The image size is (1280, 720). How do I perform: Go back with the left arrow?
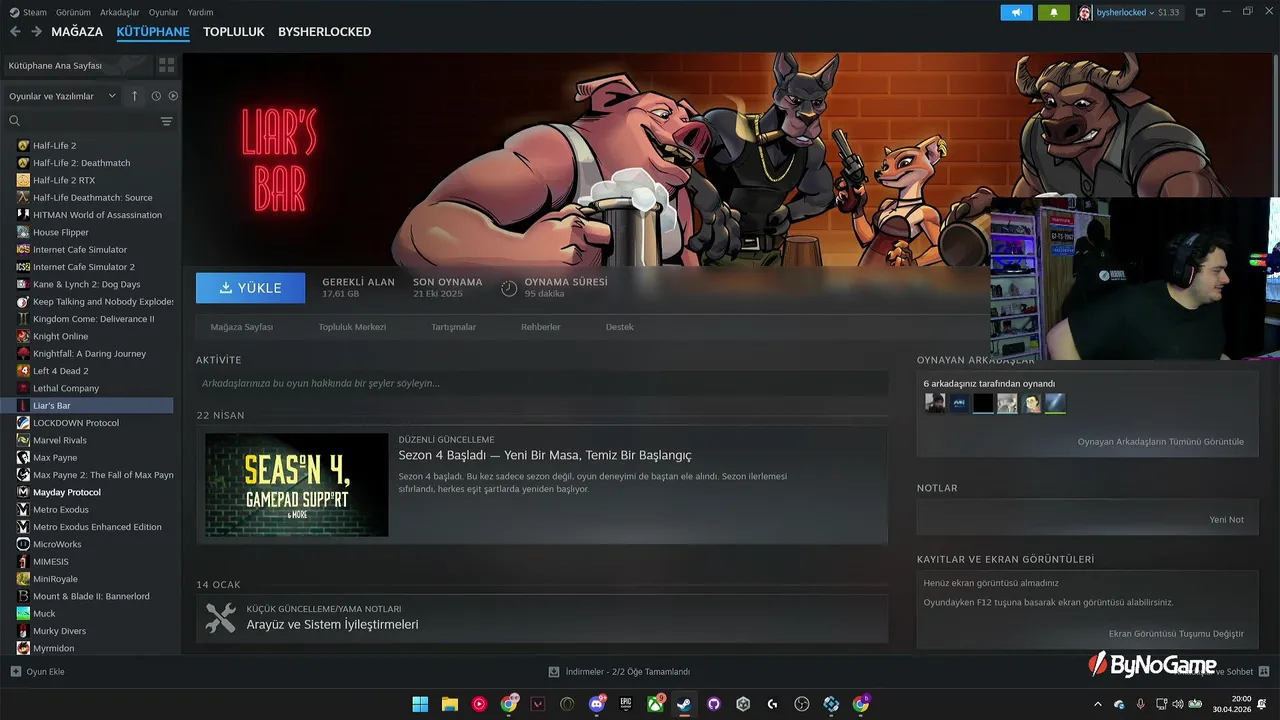[15, 32]
